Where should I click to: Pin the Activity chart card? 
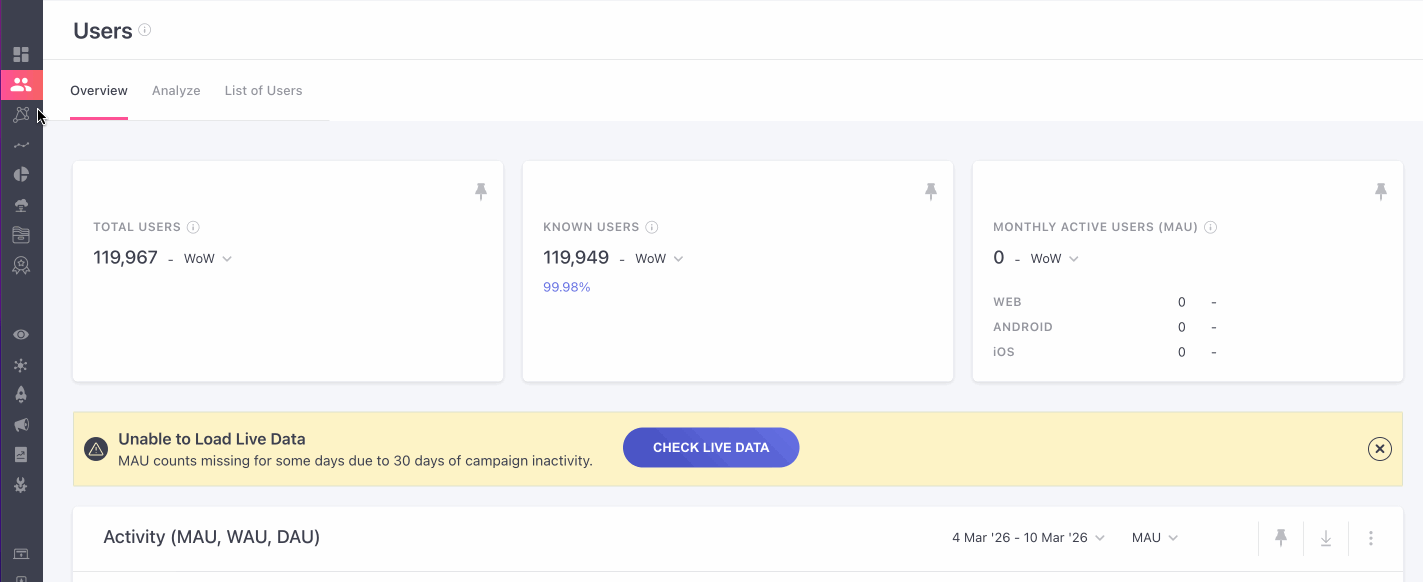(1281, 538)
